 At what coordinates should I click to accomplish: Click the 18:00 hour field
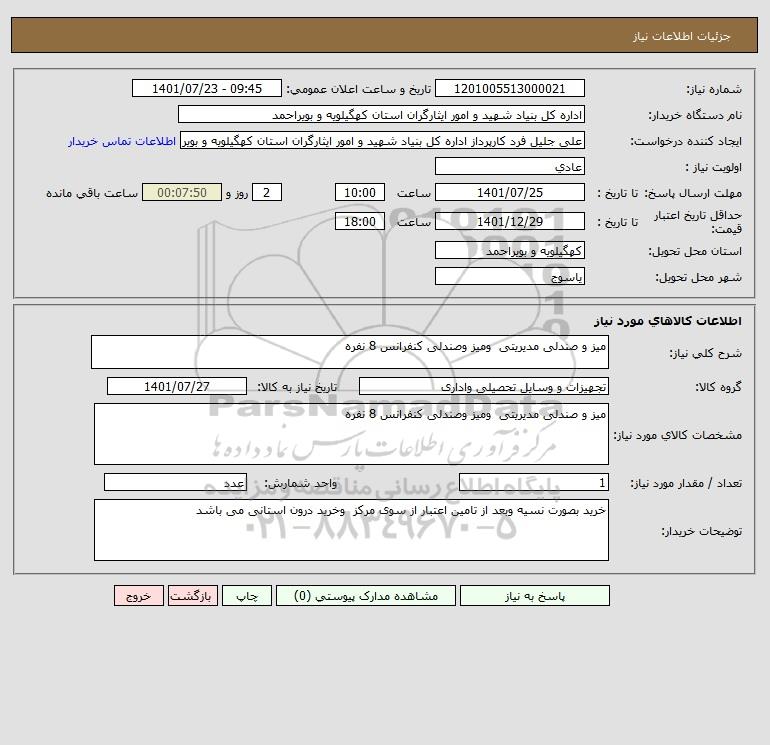point(360,221)
